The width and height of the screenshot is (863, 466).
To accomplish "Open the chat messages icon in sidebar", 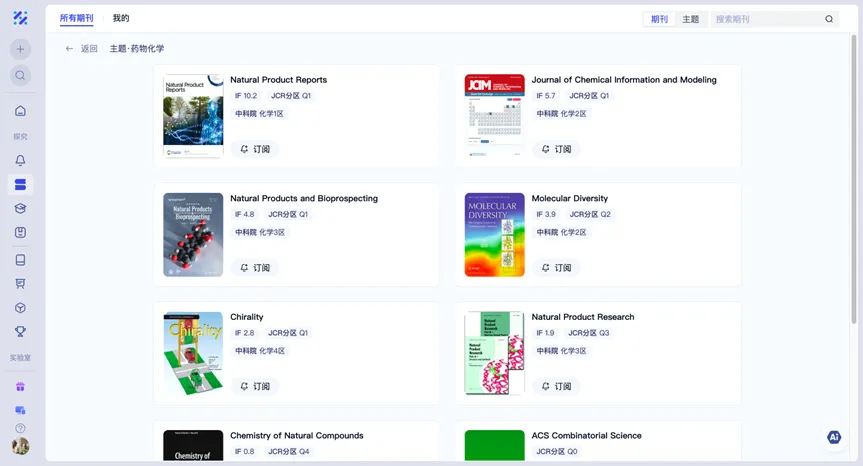I will click(20, 410).
